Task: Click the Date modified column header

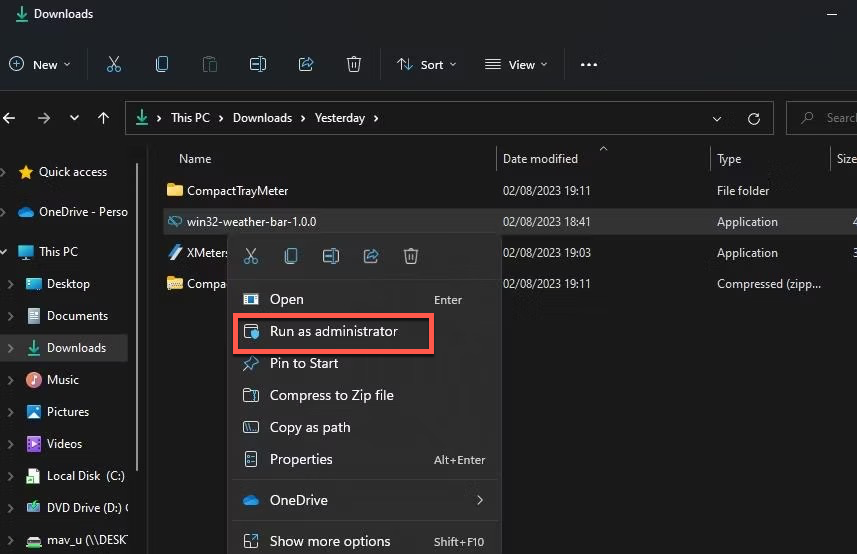Action: tap(540, 159)
